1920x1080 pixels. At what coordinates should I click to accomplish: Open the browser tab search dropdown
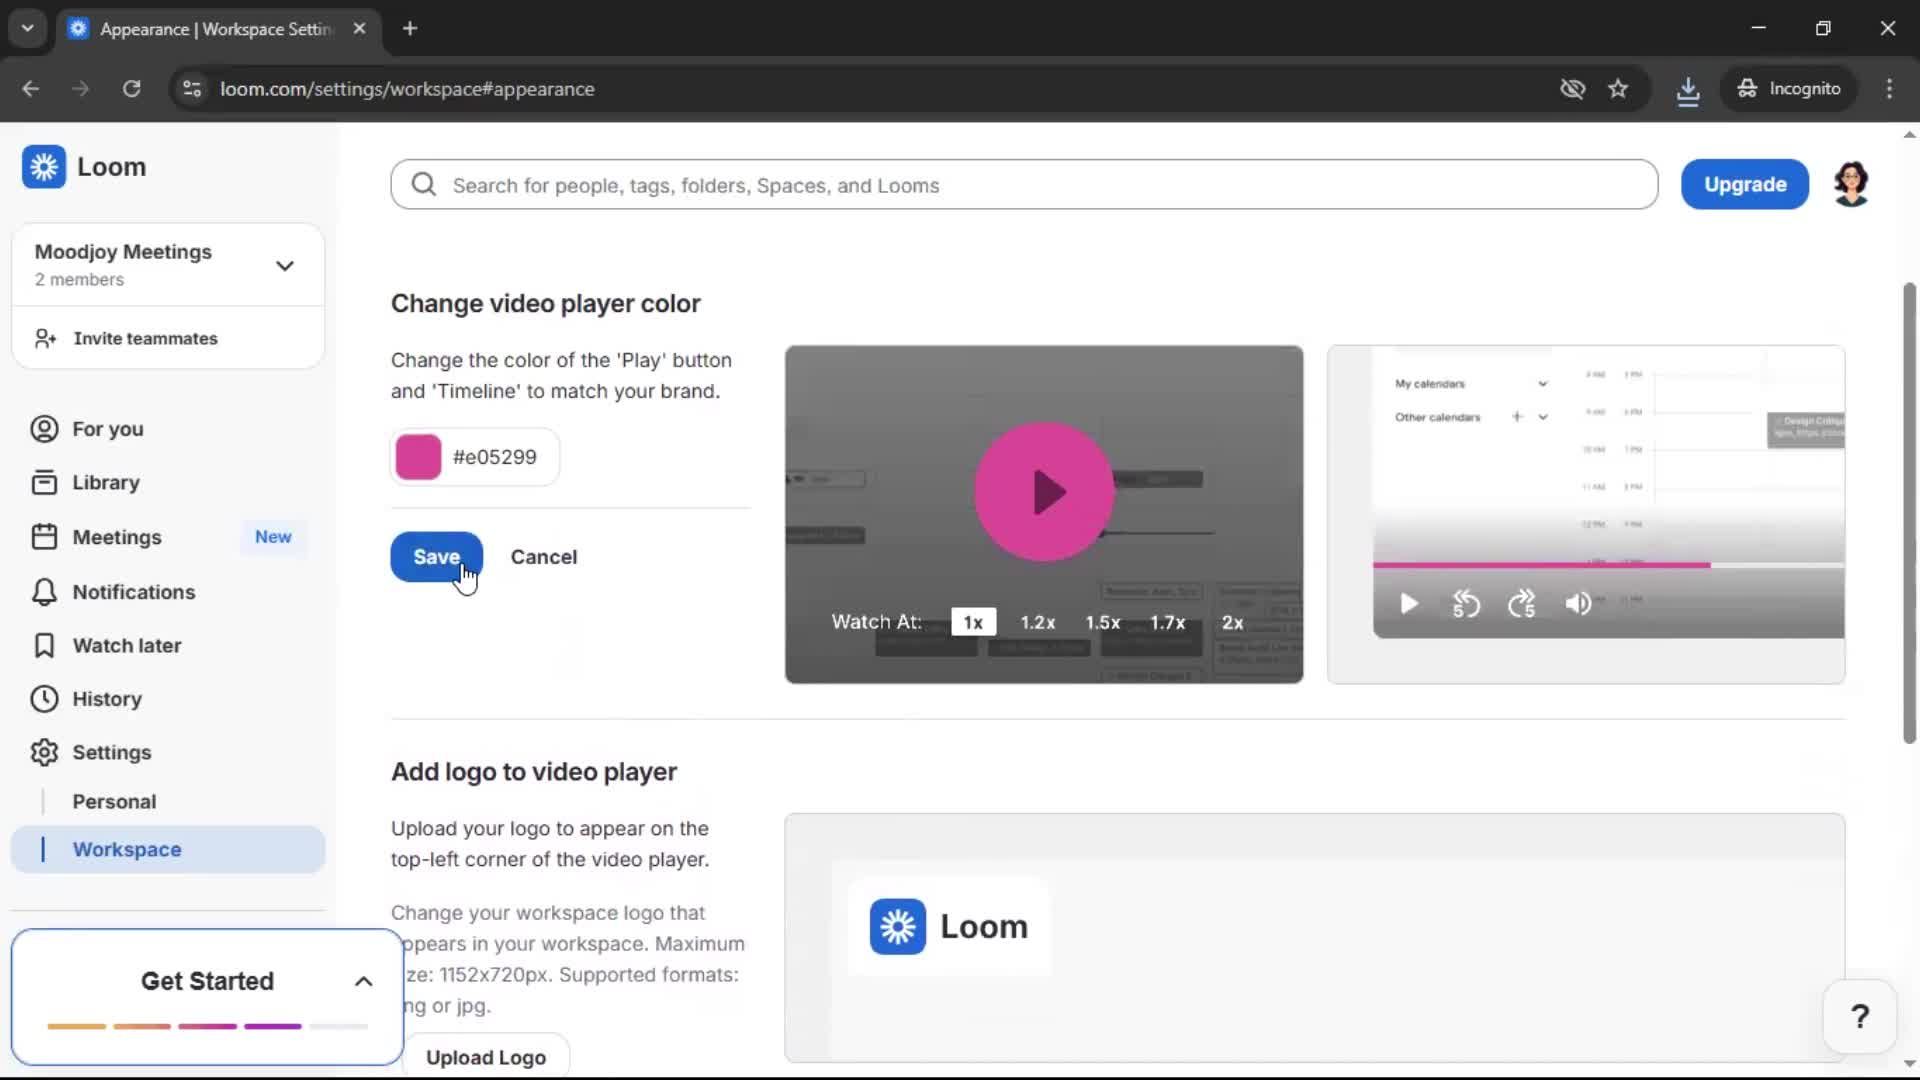28,28
